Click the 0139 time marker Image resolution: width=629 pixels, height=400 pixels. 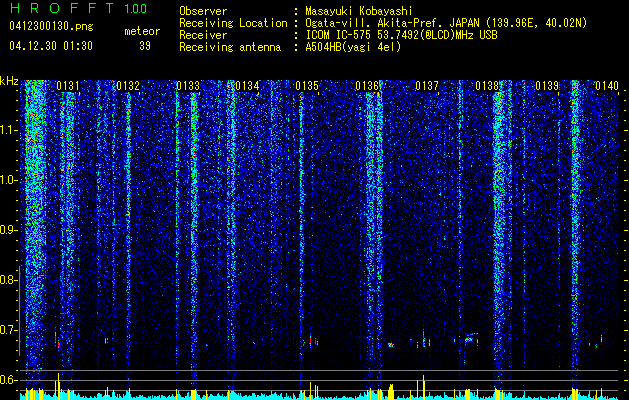coord(547,86)
